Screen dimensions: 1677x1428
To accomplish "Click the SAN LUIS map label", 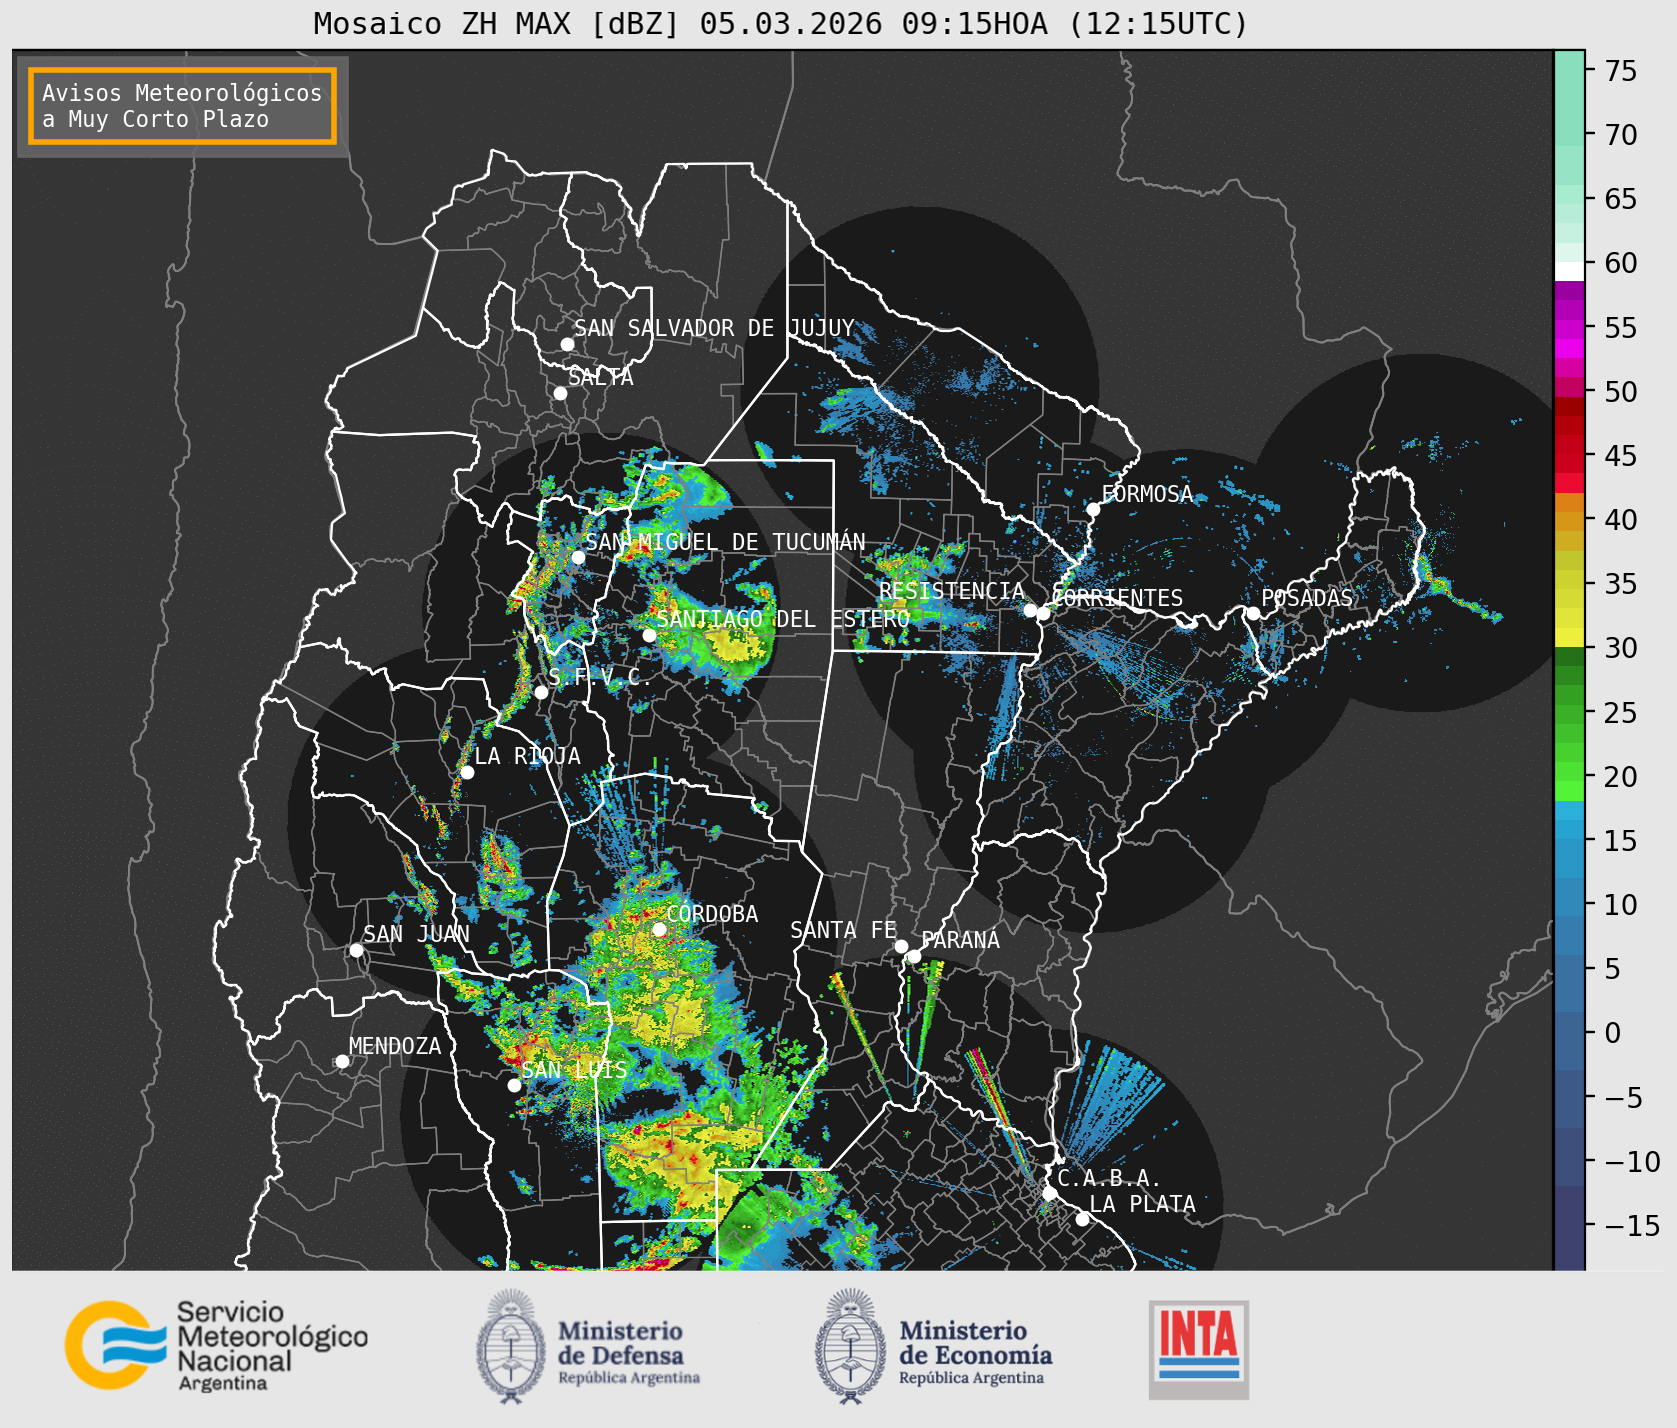I will click(x=575, y=1070).
